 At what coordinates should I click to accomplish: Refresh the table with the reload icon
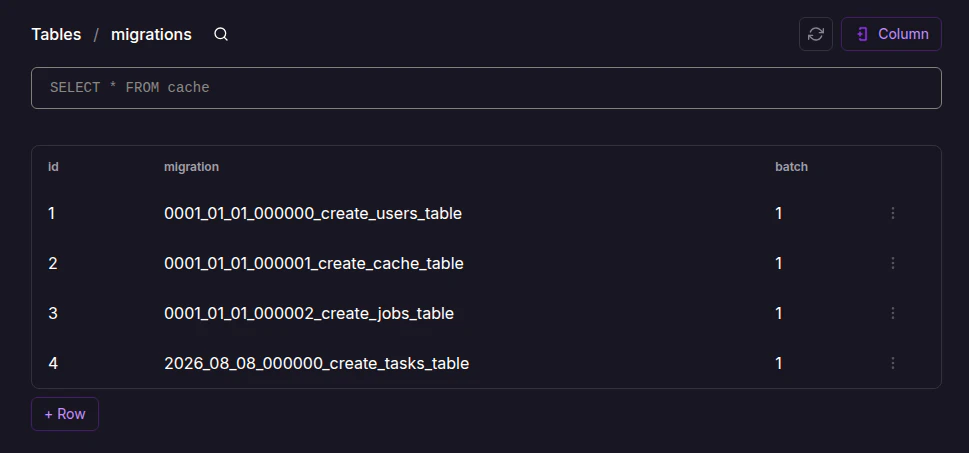point(816,34)
